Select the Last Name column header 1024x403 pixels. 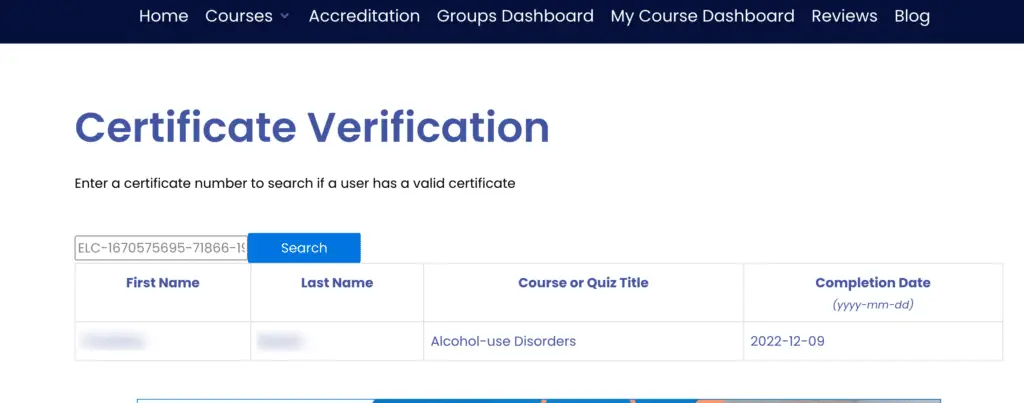pyautogui.click(x=337, y=283)
